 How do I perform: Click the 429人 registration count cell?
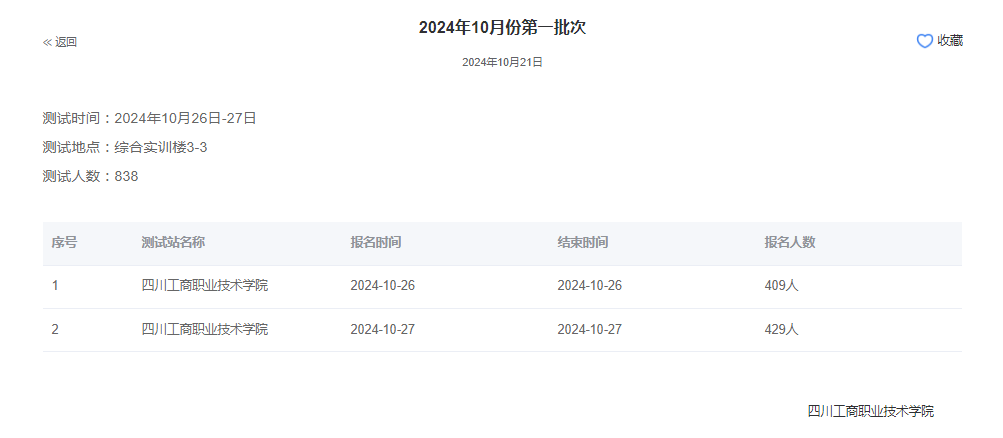(782, 330)
